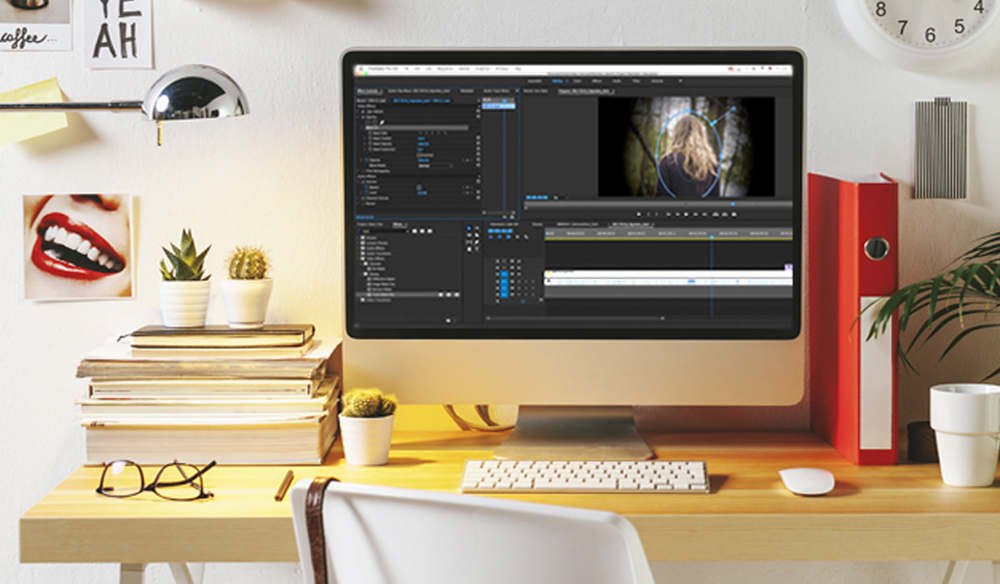Click the Extract button in Program Monitor
The image size is (1000, 584).
tap(723, 213)
